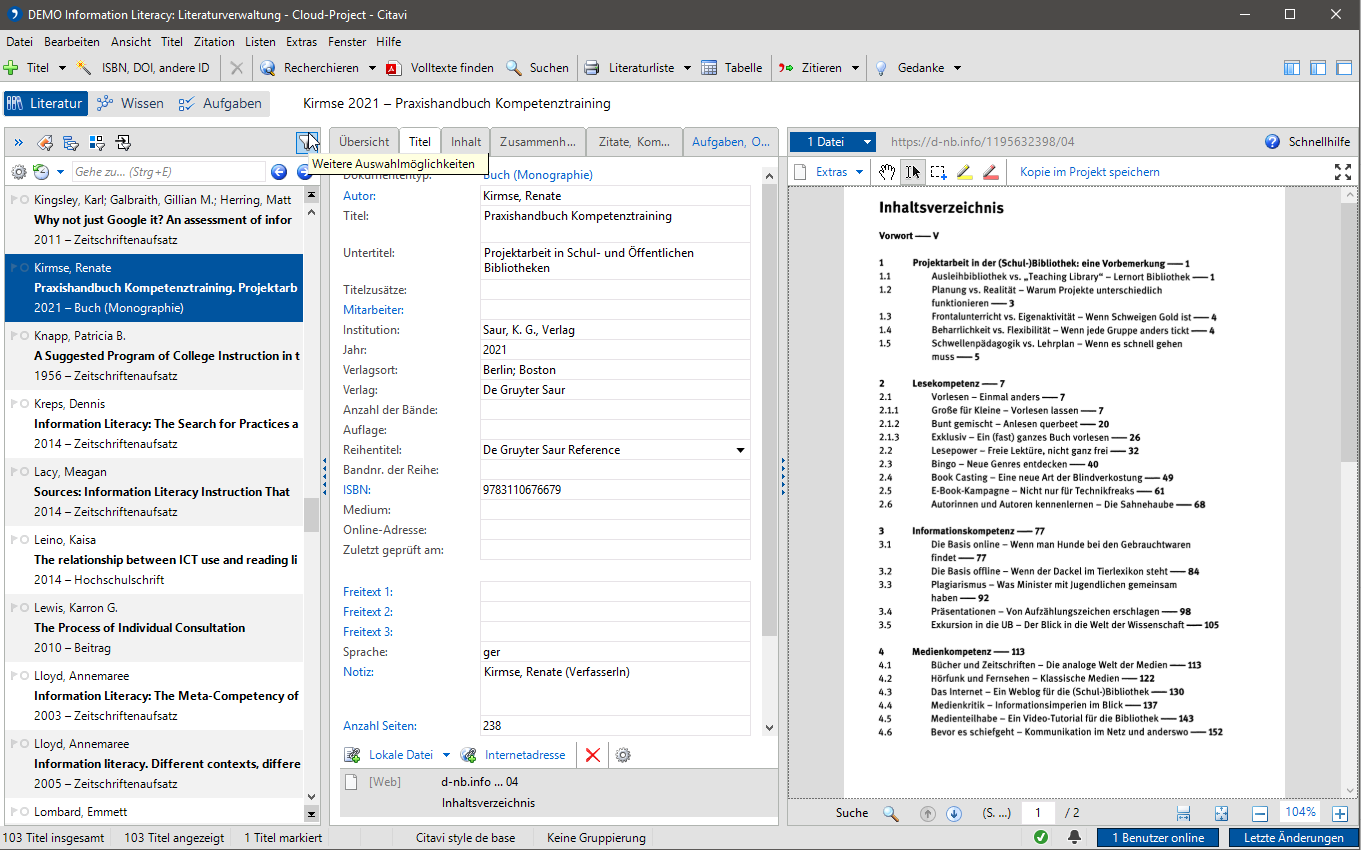Click the green checkmark sync status icon

pos(1041,837)
